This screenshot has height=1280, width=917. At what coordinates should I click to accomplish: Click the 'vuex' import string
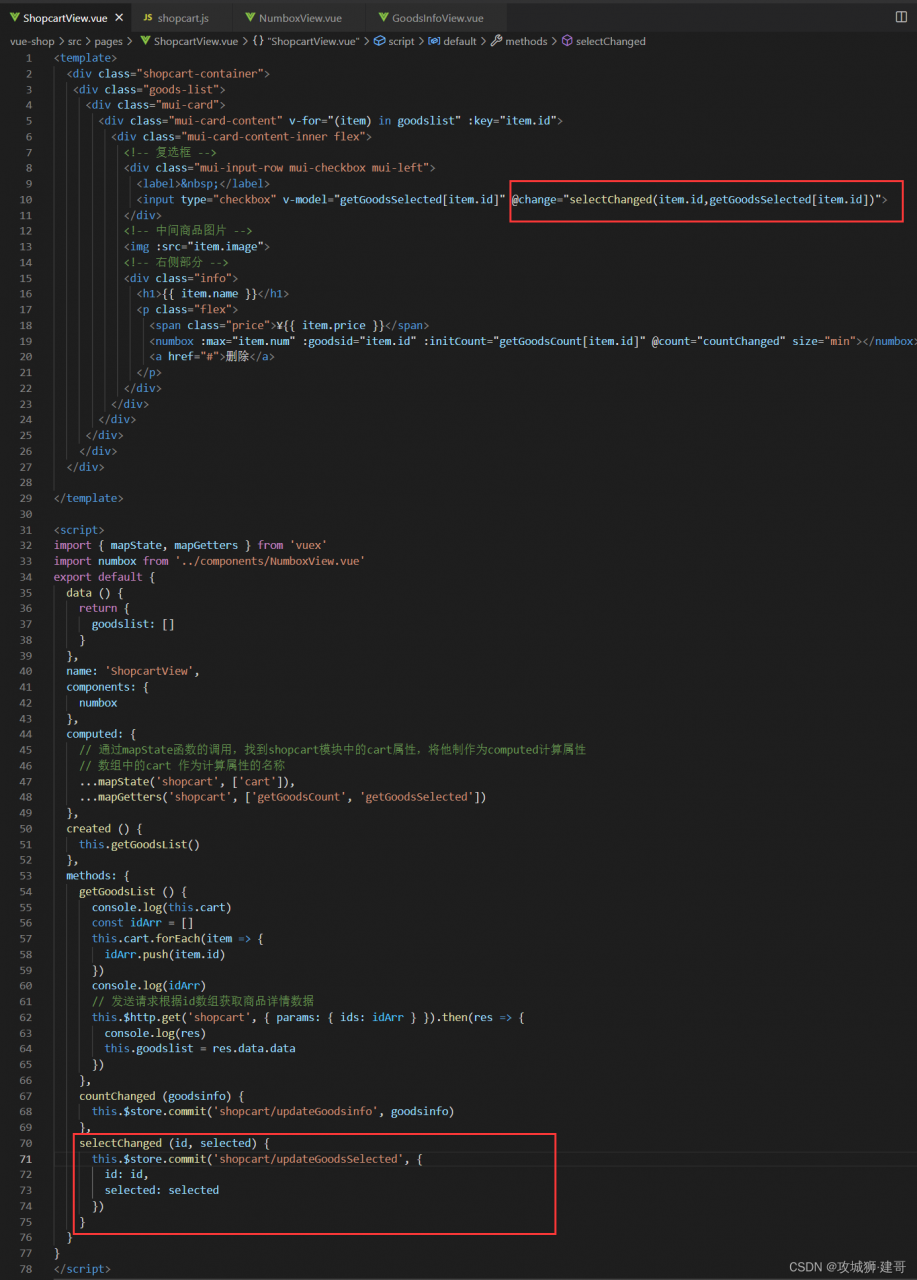(308, 545)
